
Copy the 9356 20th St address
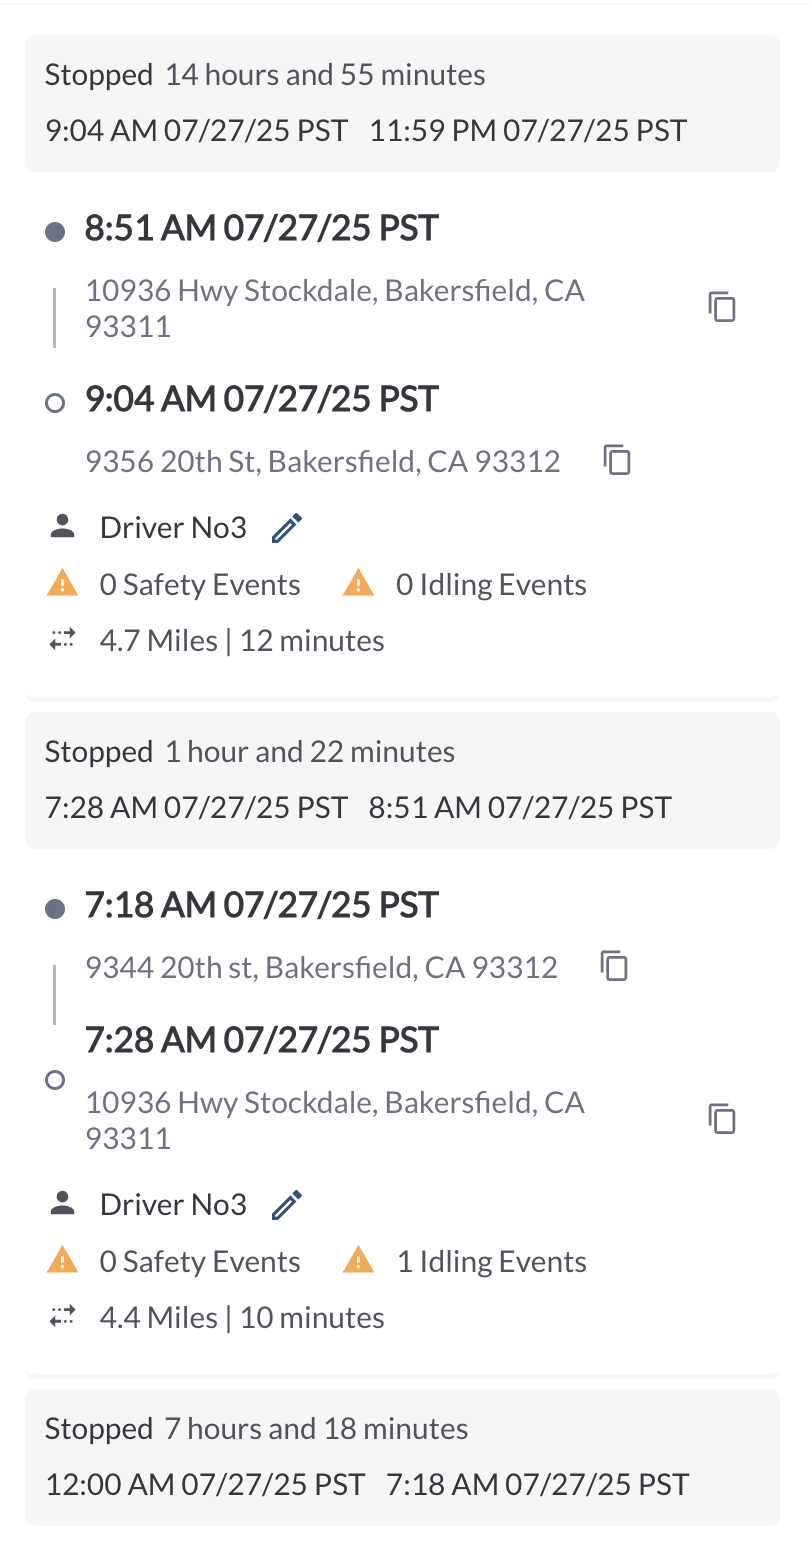click(618, 460)
